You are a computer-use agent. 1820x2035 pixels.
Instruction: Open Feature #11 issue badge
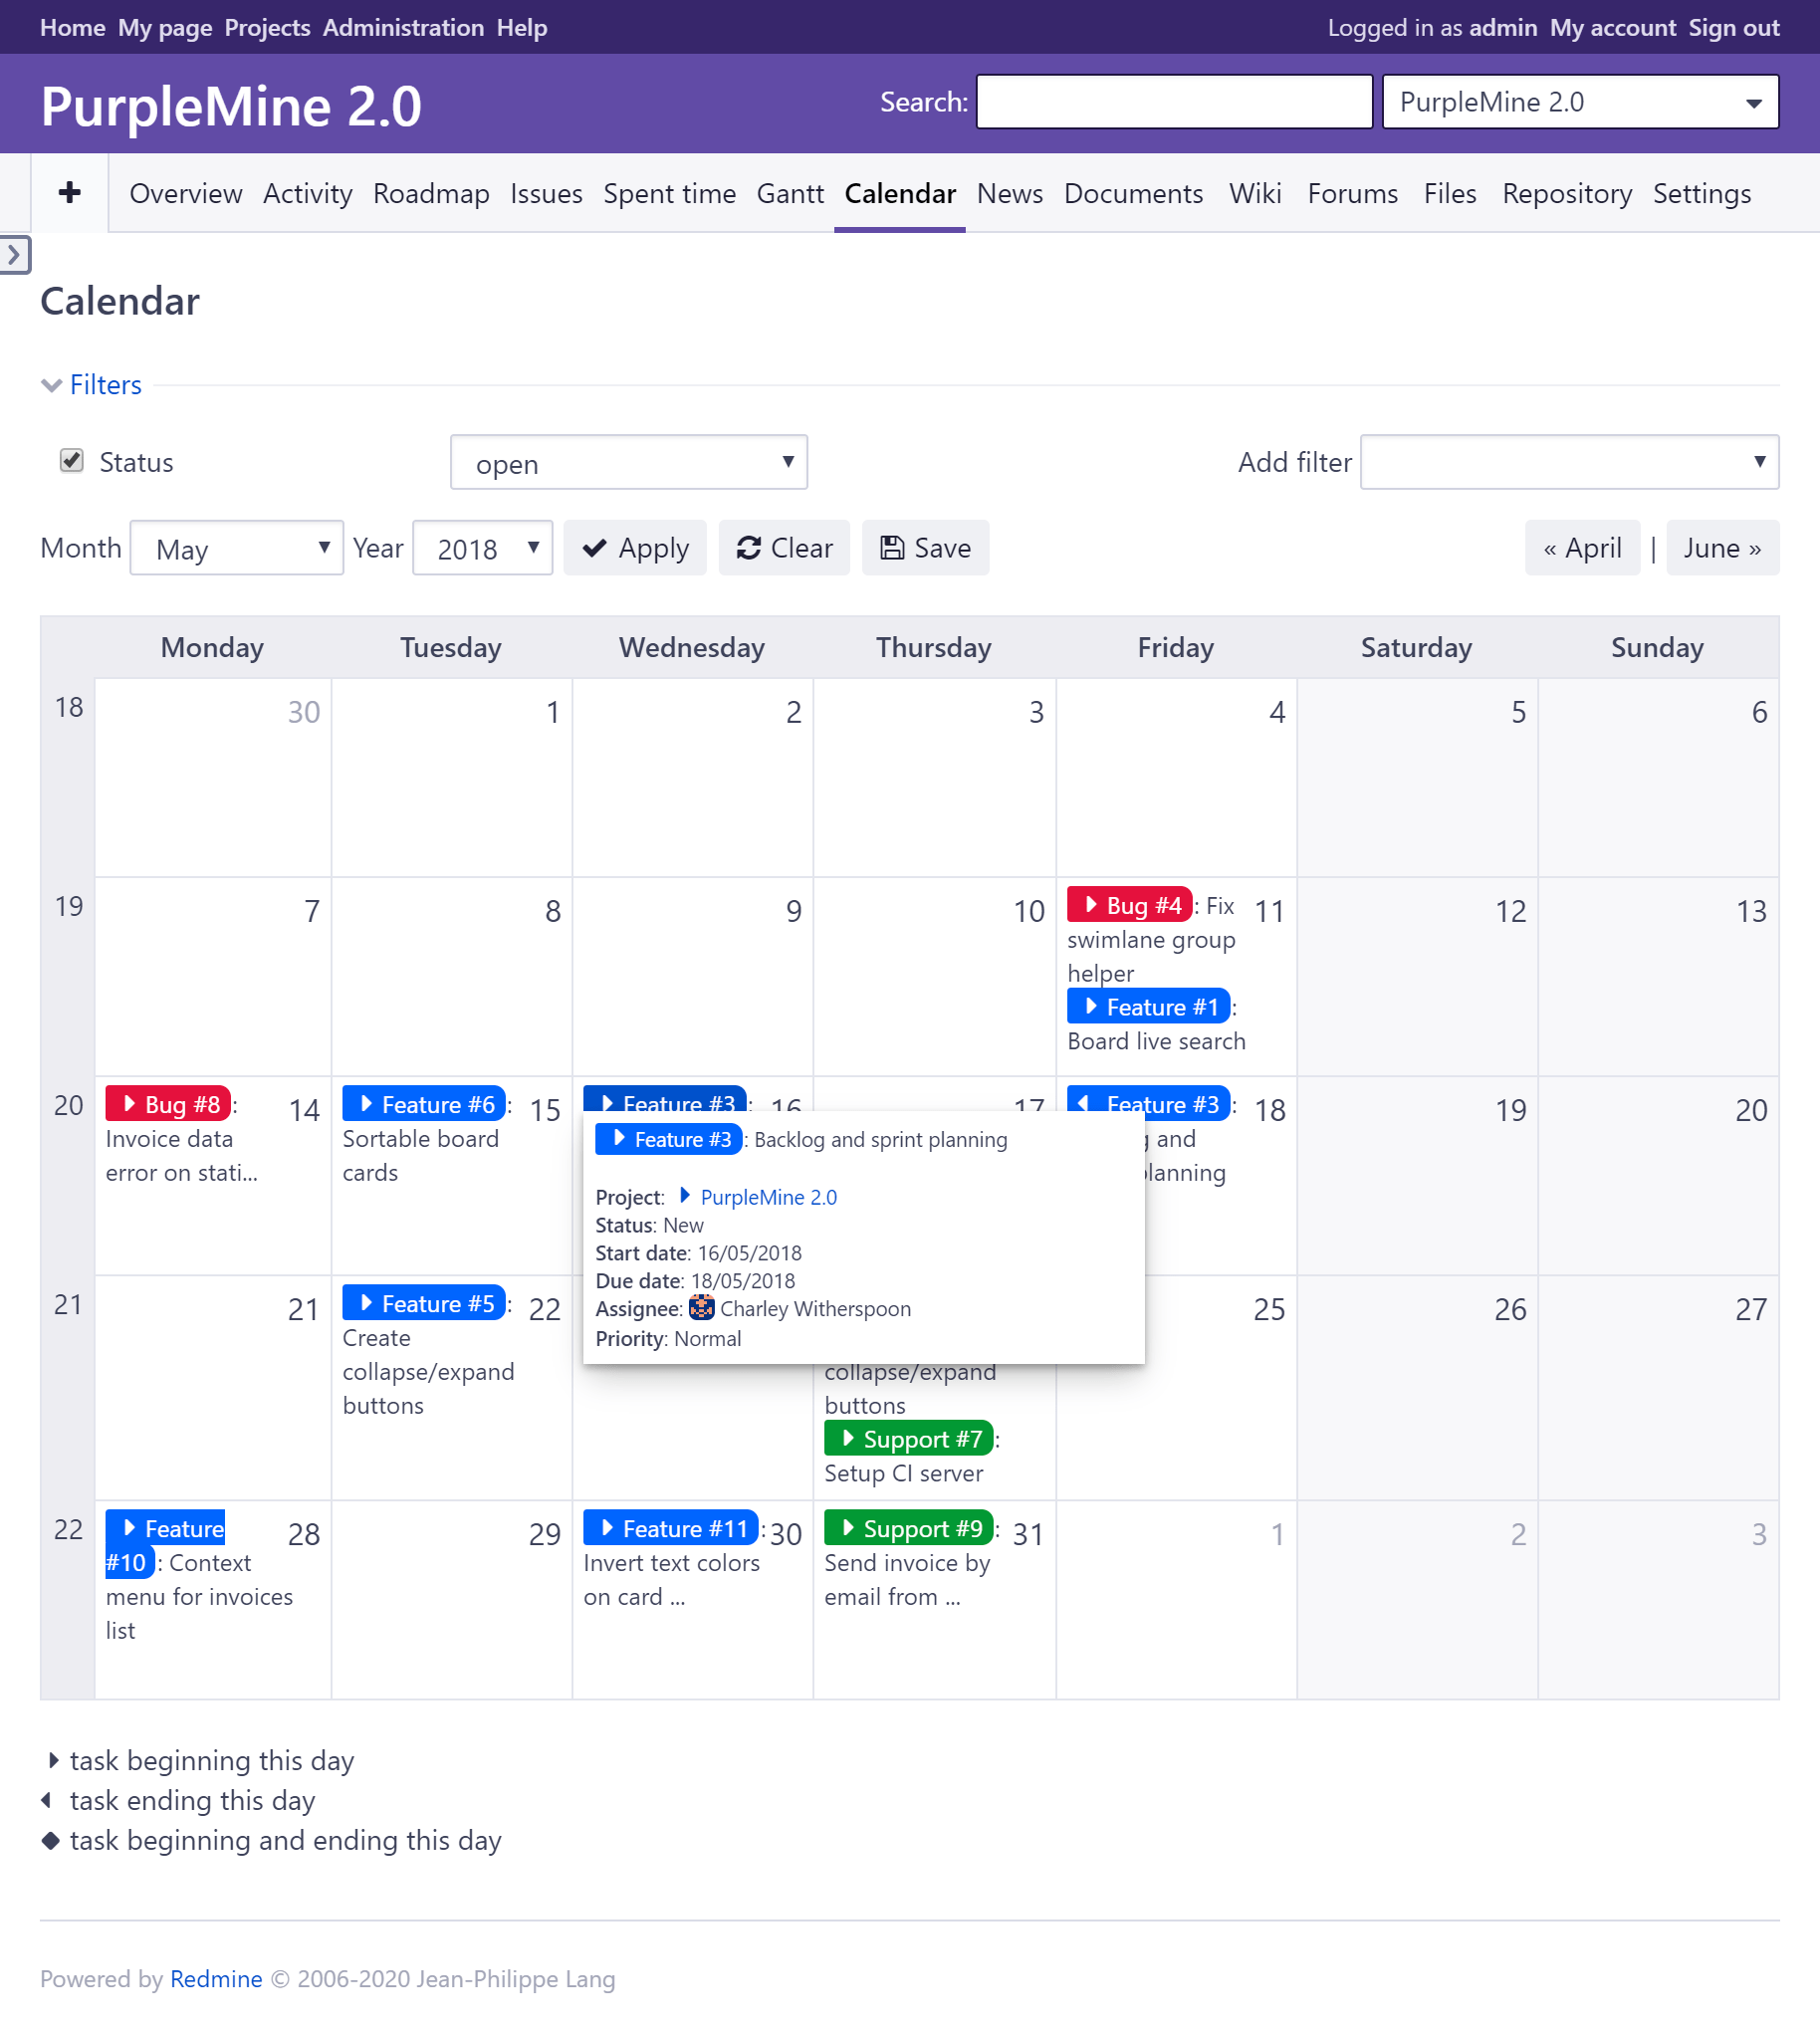671,1528
